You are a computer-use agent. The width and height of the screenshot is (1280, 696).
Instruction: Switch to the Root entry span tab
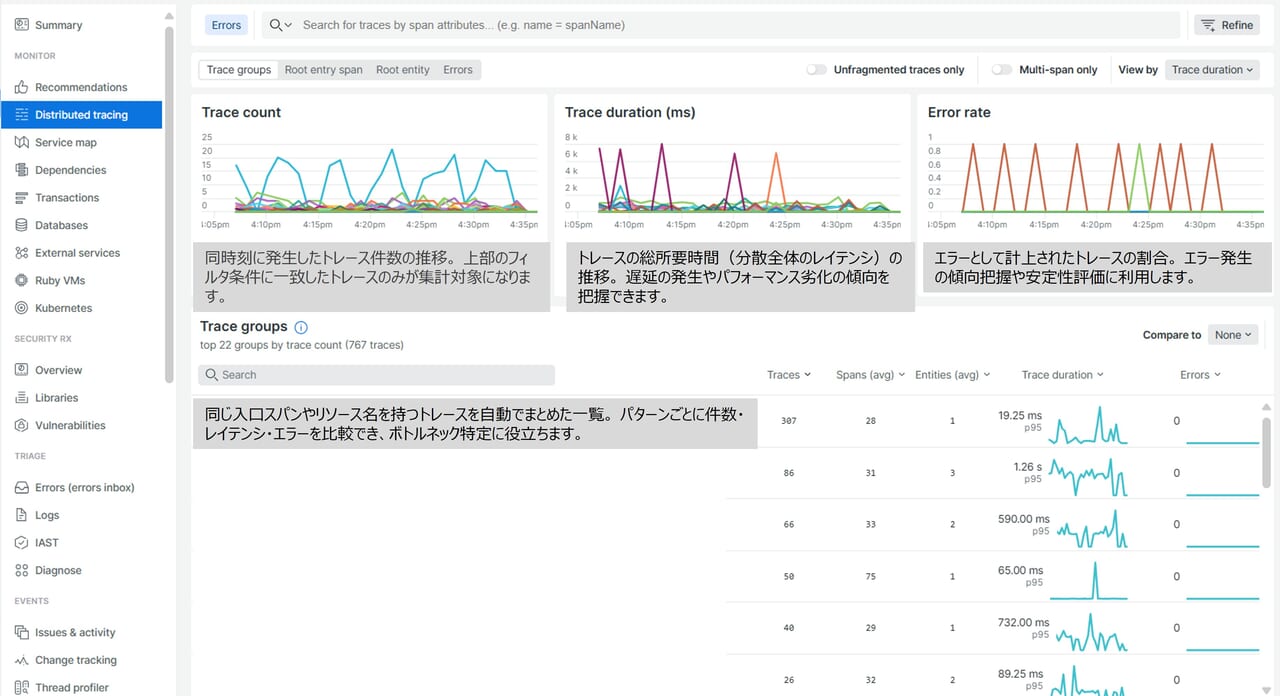click(x=323, y=70)
